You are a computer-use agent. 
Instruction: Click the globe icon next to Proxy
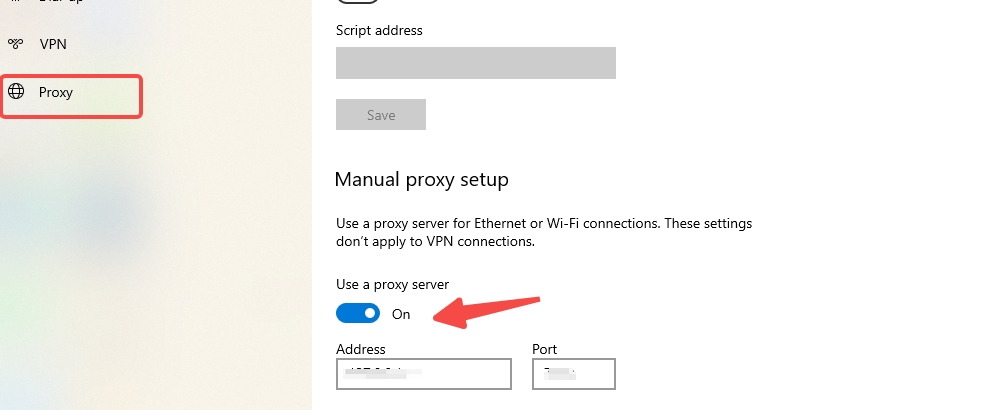tap(16, 92)
